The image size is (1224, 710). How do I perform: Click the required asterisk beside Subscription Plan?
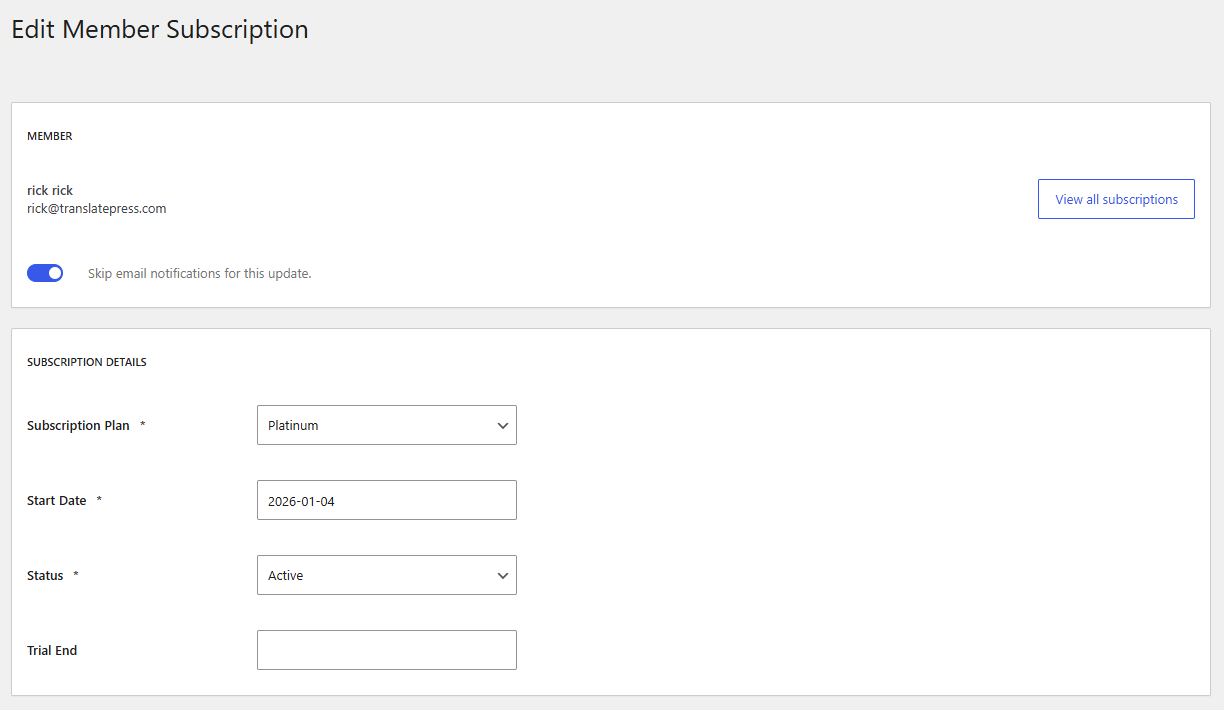pos(142,425)
